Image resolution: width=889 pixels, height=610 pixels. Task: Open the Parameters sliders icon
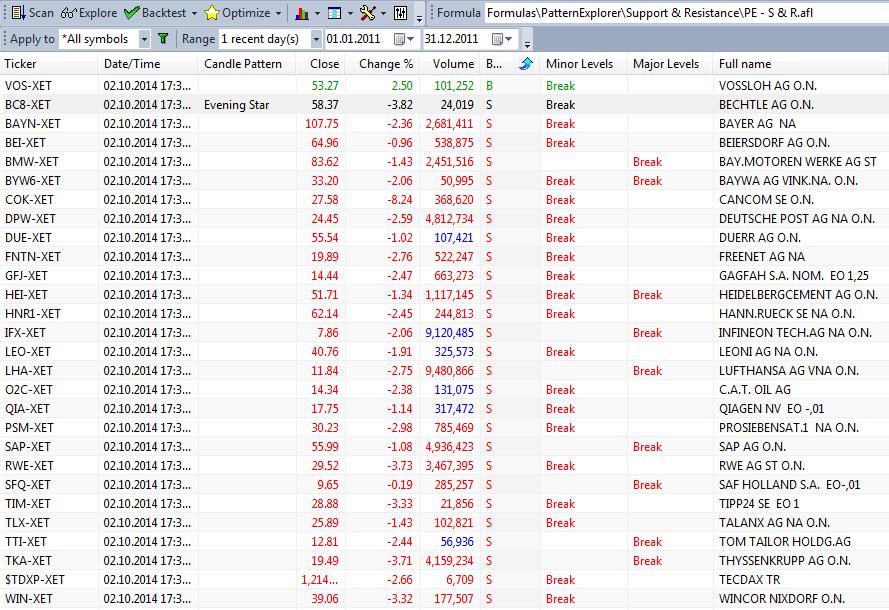[400, 13]
